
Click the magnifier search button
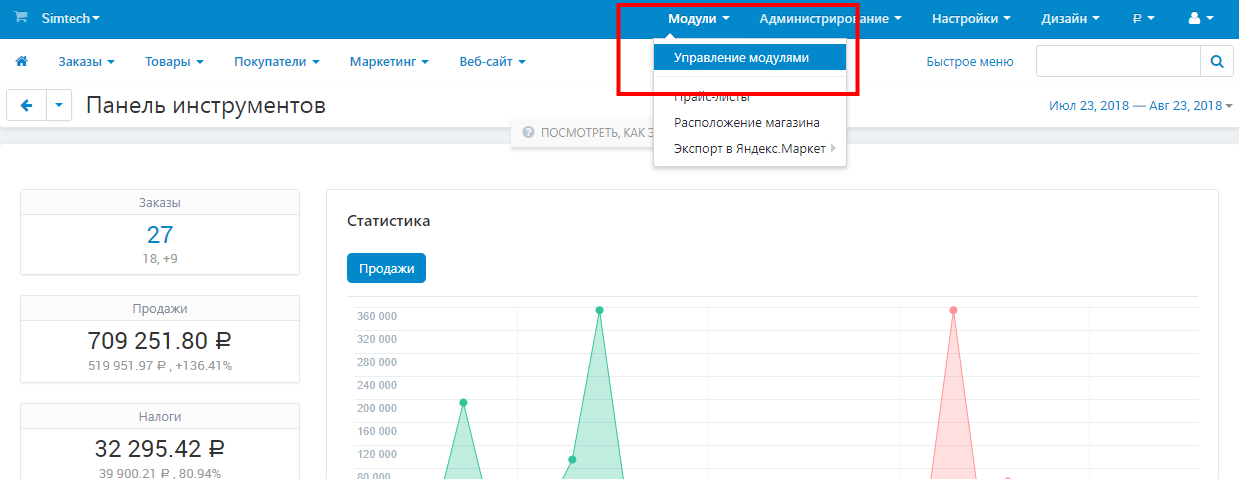(x=1217, y=61)
